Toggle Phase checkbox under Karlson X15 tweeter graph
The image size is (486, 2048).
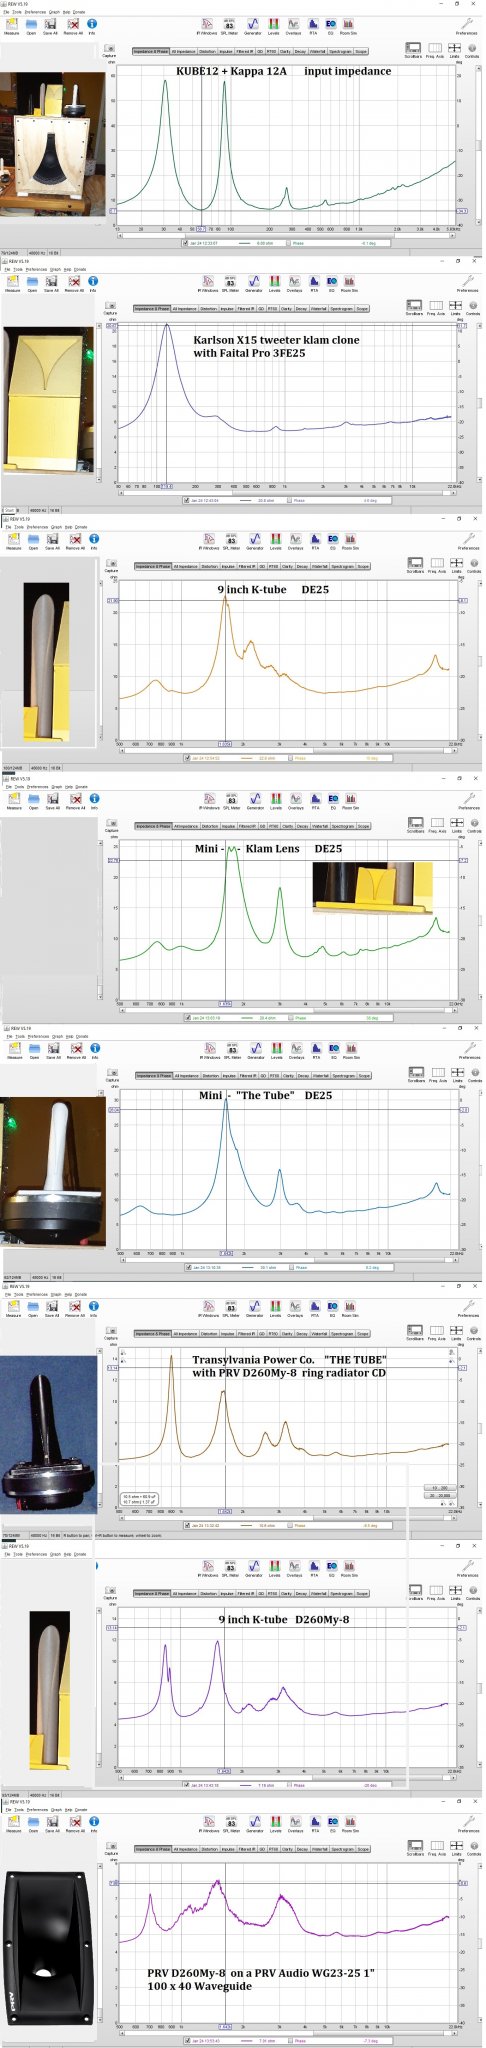[288, 500]
